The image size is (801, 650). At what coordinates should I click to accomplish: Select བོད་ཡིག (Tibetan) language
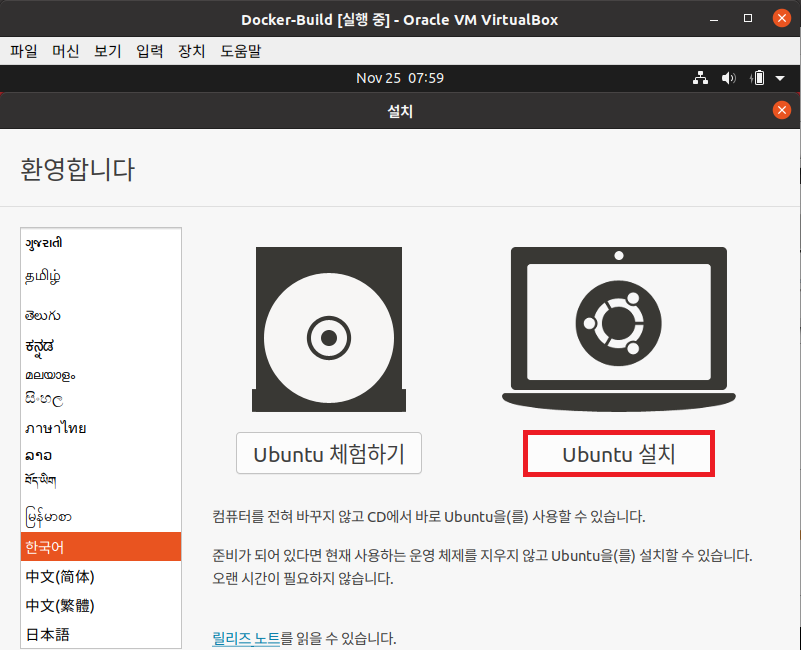(101, 480)
